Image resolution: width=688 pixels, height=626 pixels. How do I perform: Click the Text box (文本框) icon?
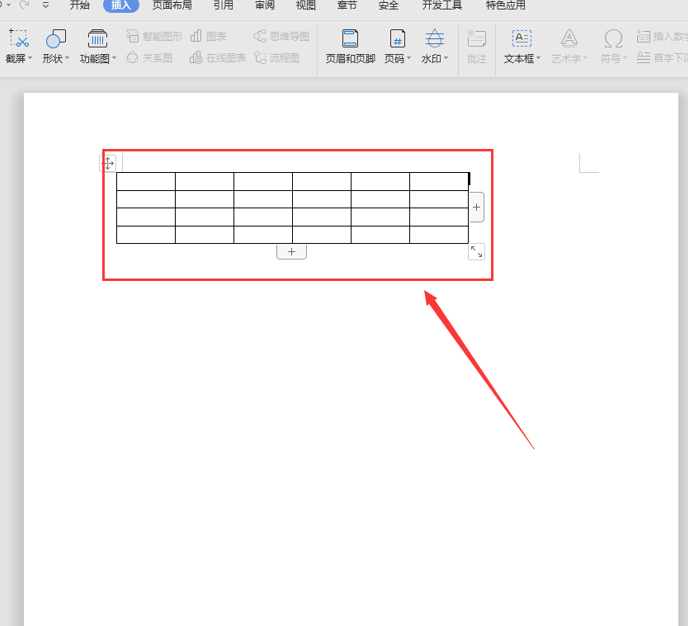pos(522,39)
